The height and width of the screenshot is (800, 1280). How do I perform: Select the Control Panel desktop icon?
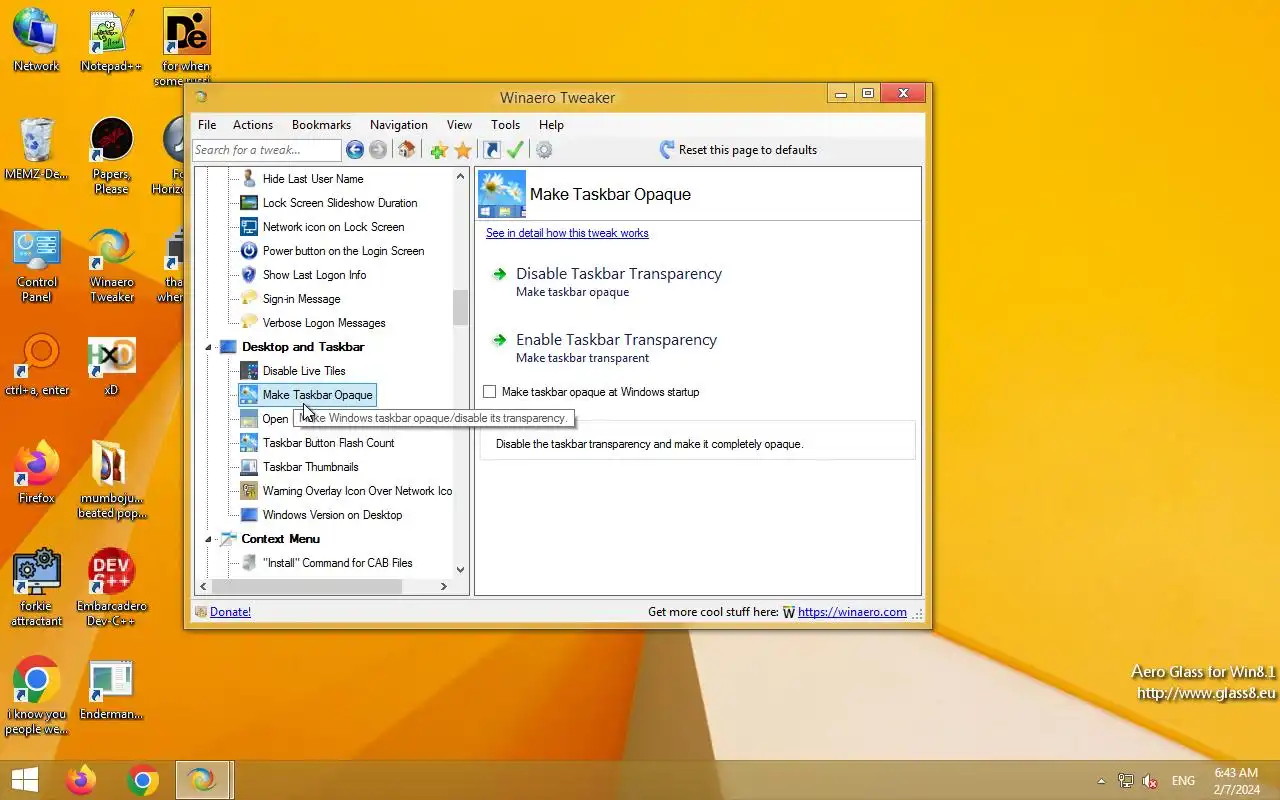(36, 265)
